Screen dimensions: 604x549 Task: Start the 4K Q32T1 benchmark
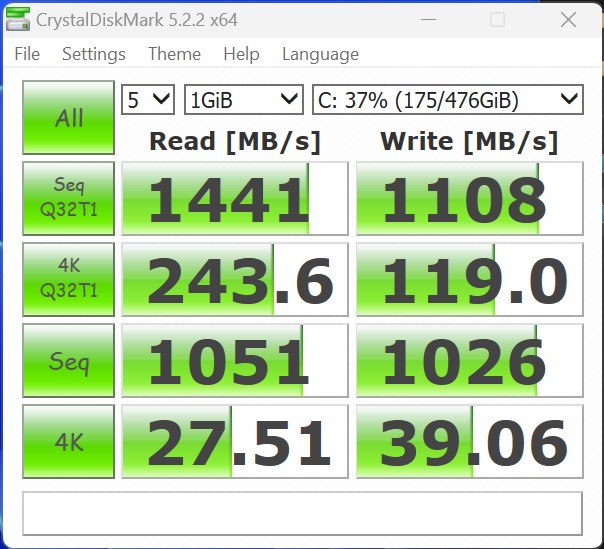coord(69,279)
